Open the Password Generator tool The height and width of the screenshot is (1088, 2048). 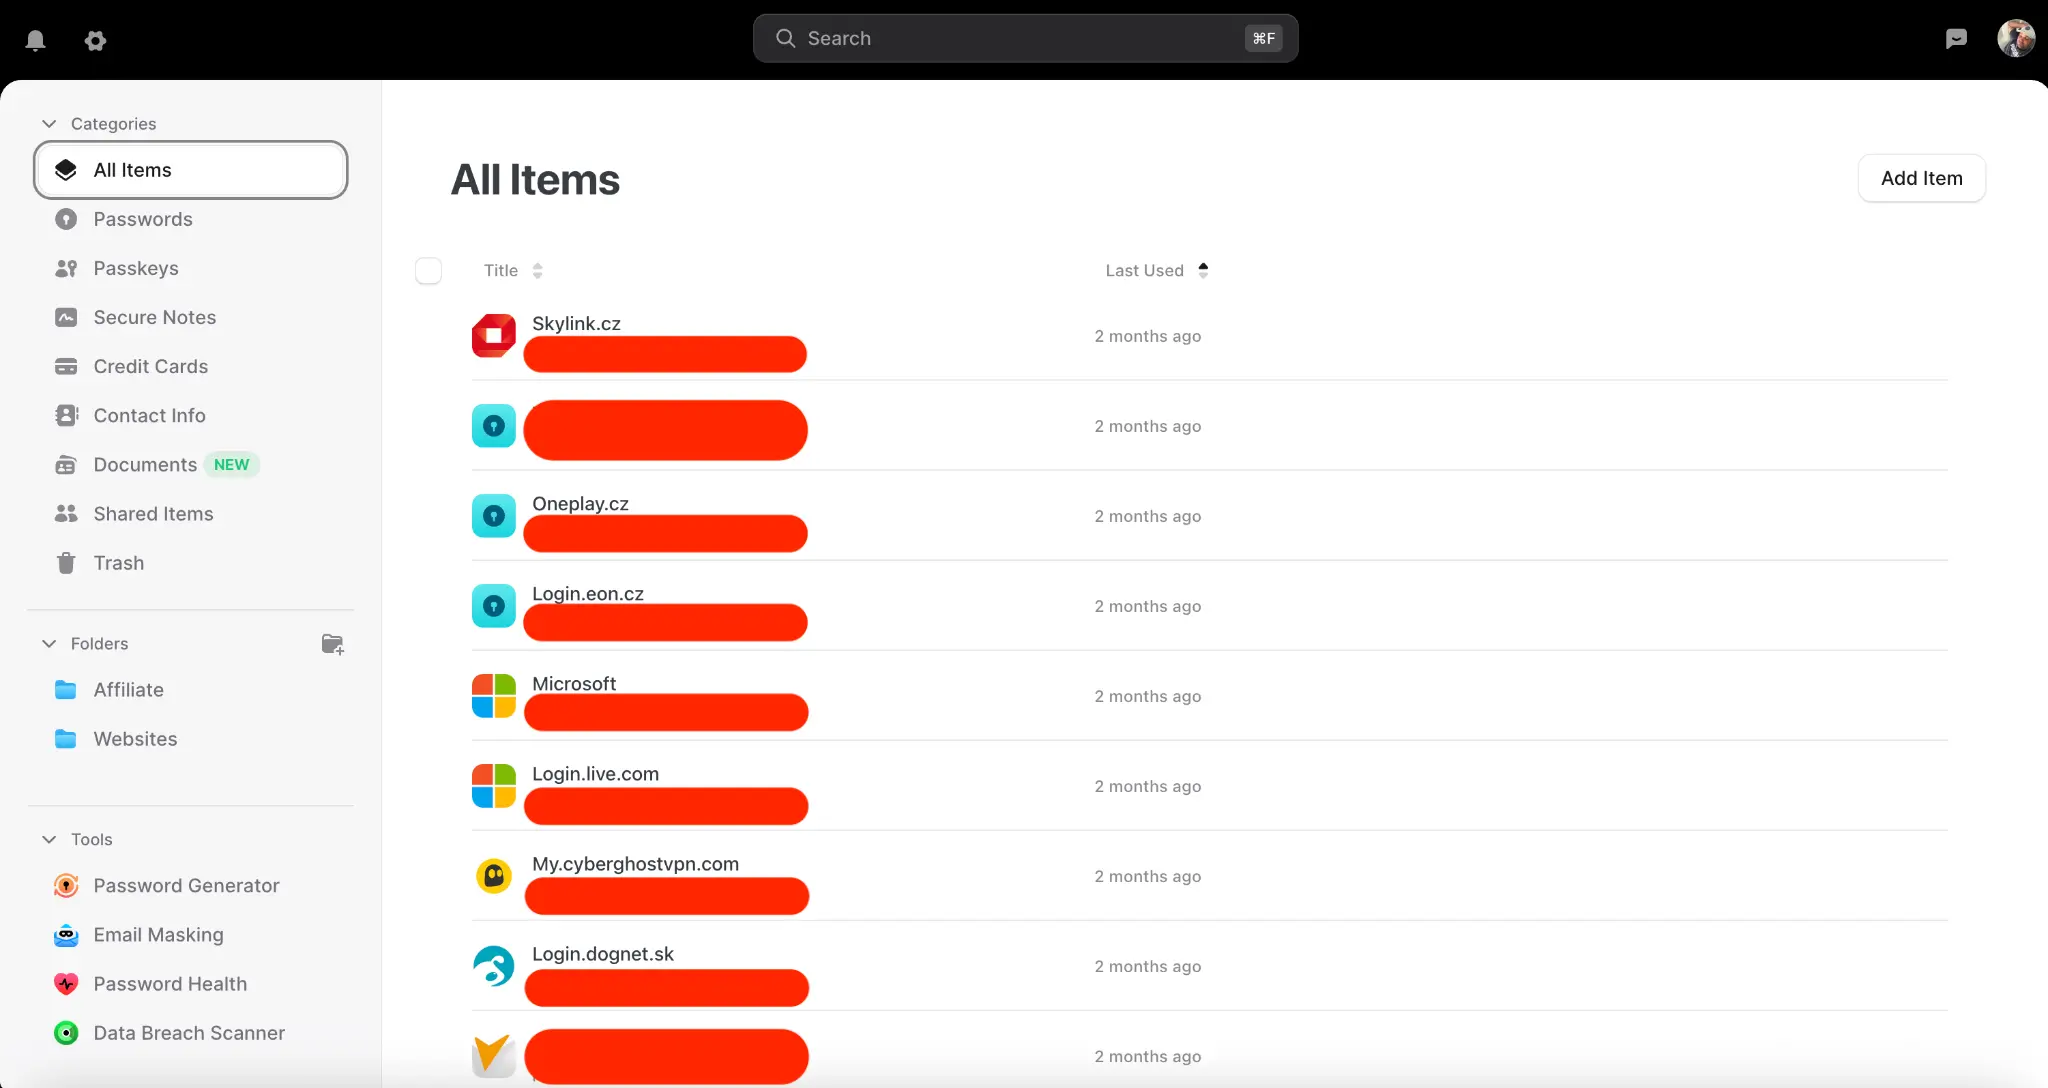point(186,886)
